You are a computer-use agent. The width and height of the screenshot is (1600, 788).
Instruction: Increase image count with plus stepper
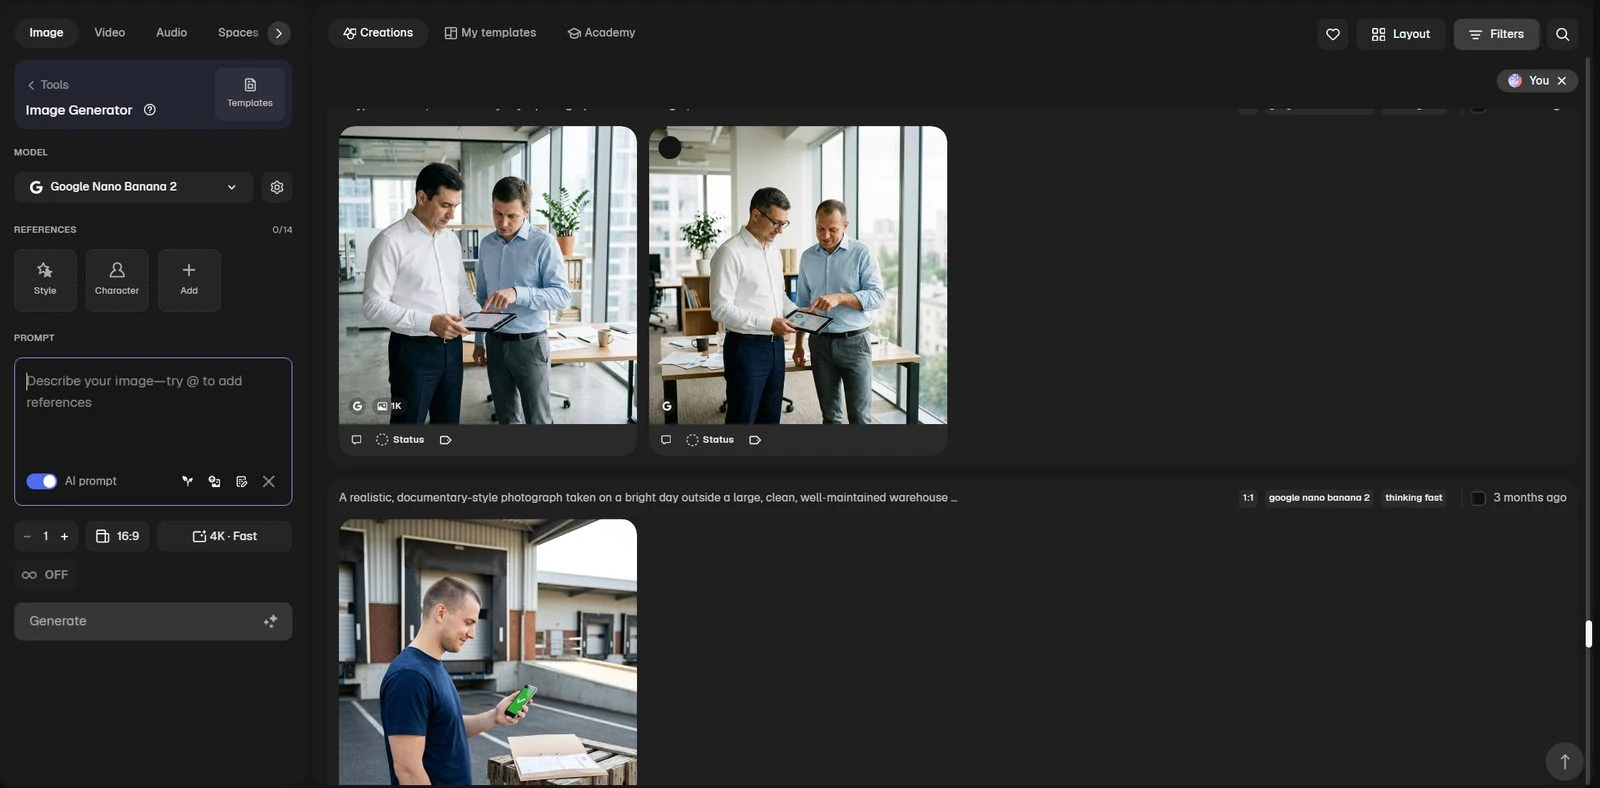click(x=65, y=536)
